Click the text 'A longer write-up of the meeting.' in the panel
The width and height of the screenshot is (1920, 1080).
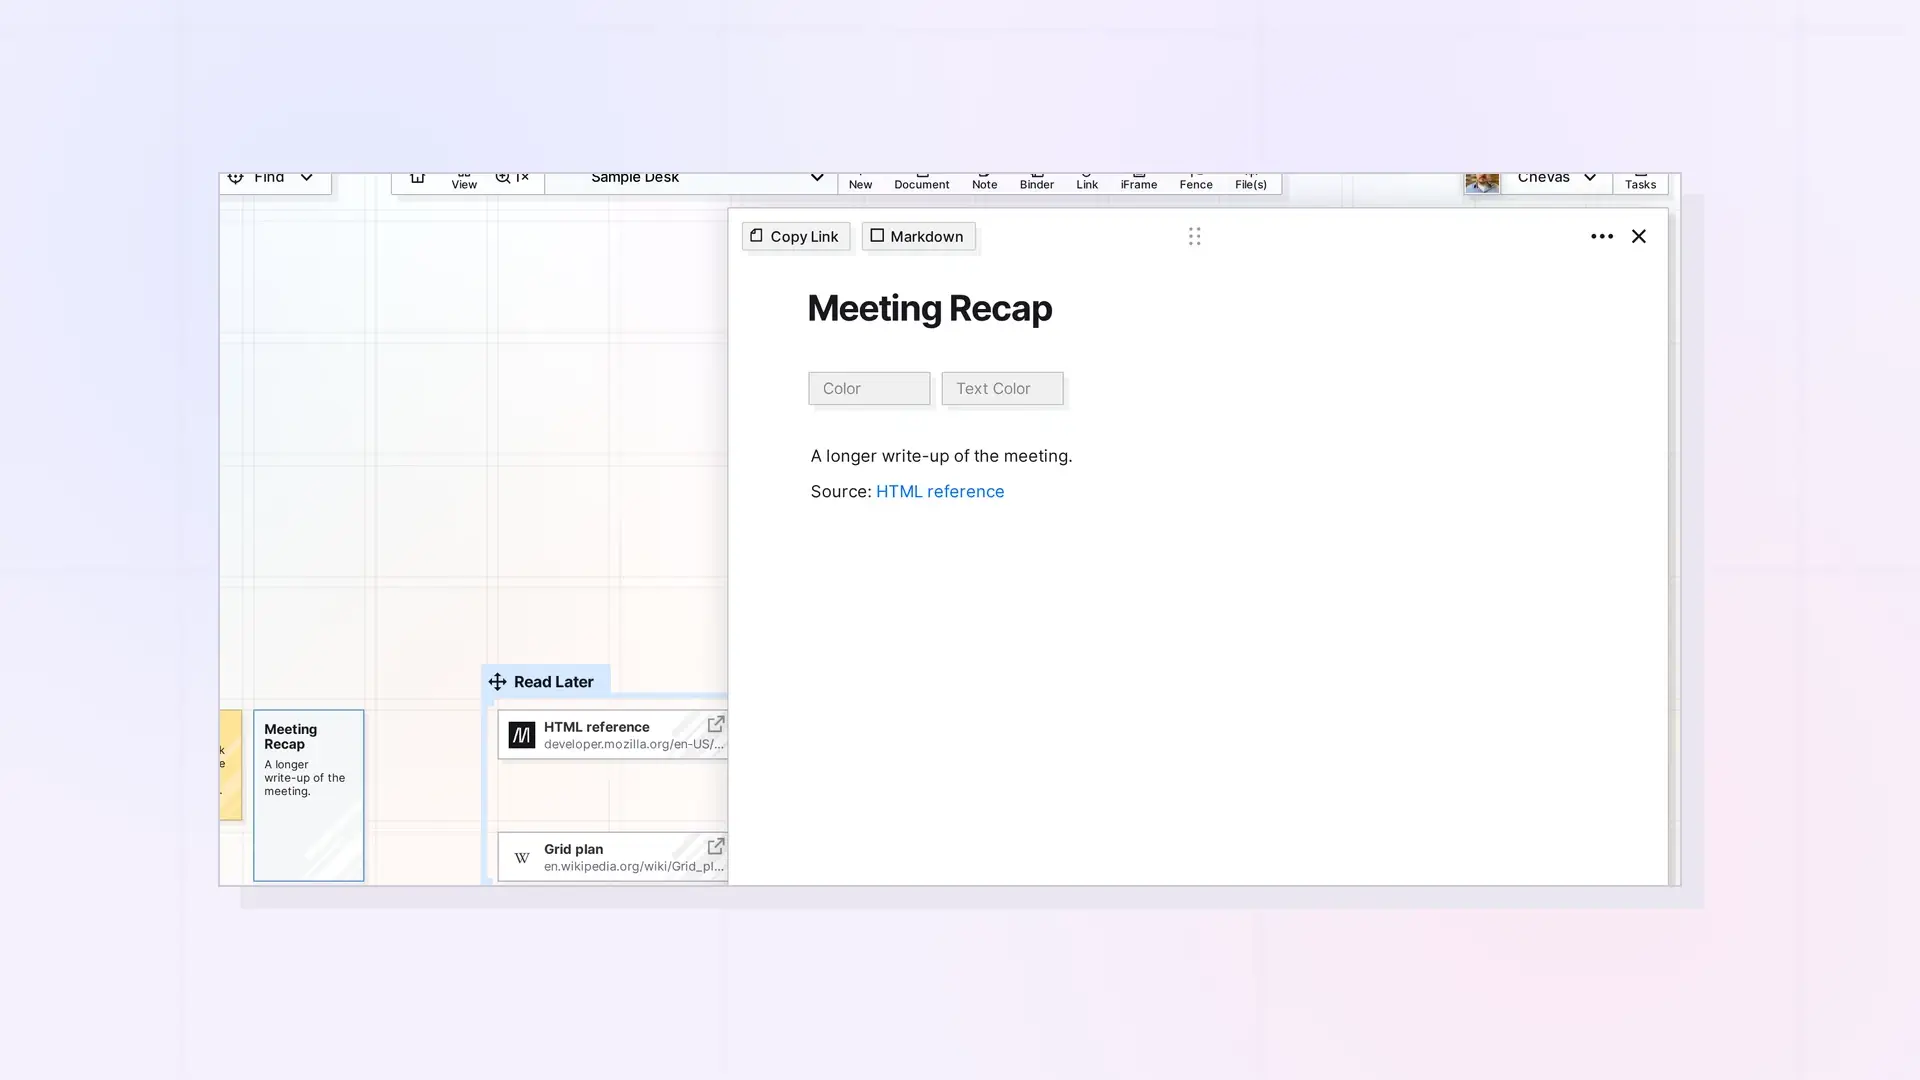(941, 456)
